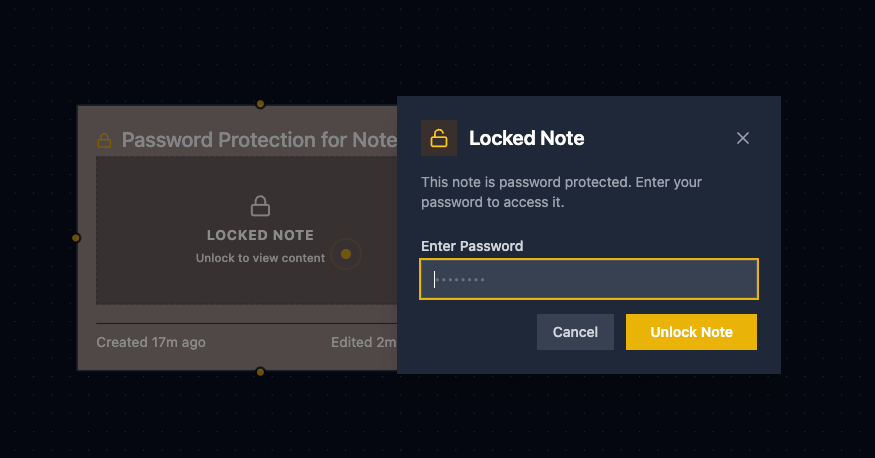875x458 pixels.
Task: Click the Locked Note dialog title
Action: [x=526, y=138]
